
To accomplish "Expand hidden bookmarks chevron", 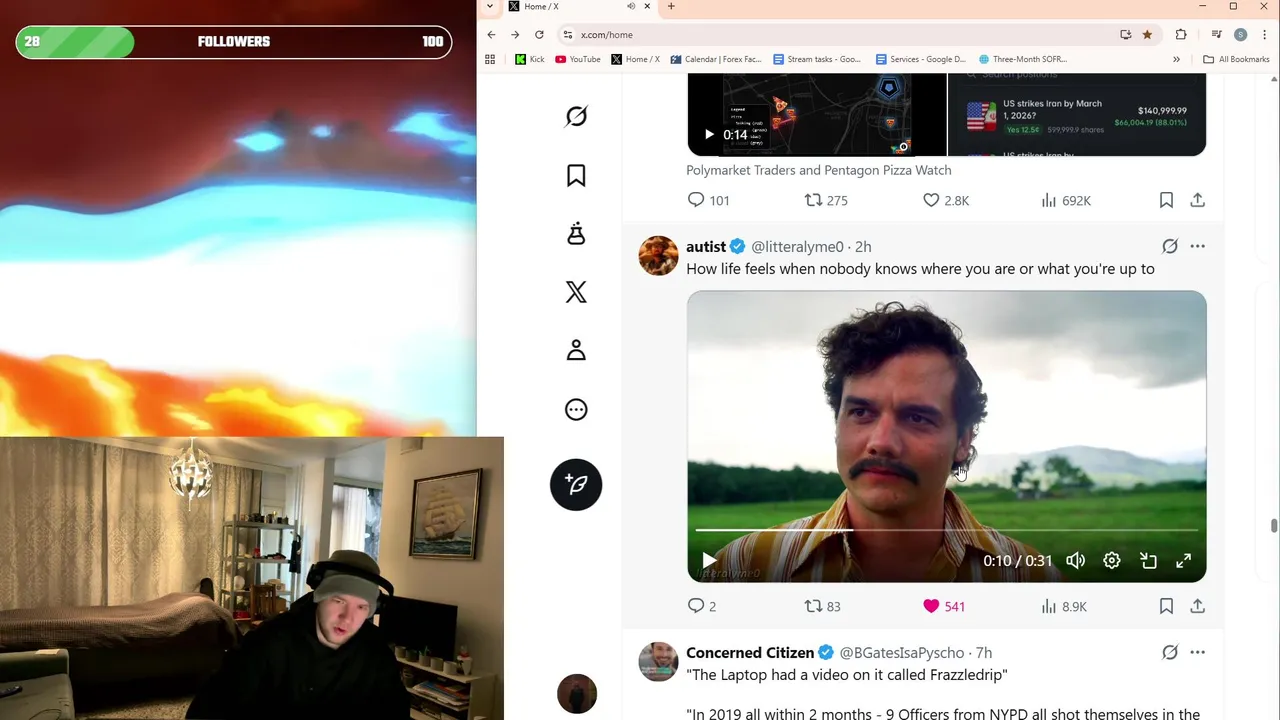I will click(1176, 59).
